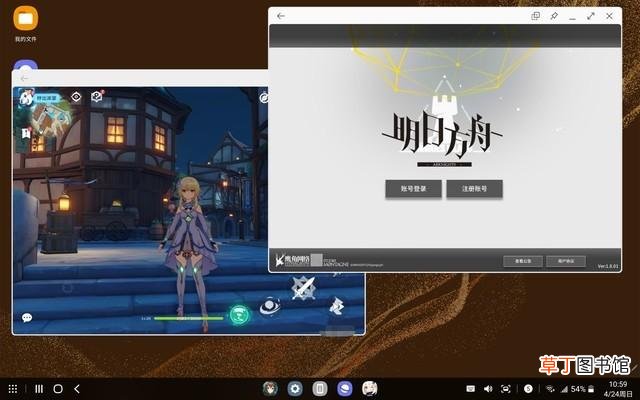This screenshot has height=400, width=640.
Task: Open the 10:59 clock and date in the taskbar
Action: click(x=618, y=389)
